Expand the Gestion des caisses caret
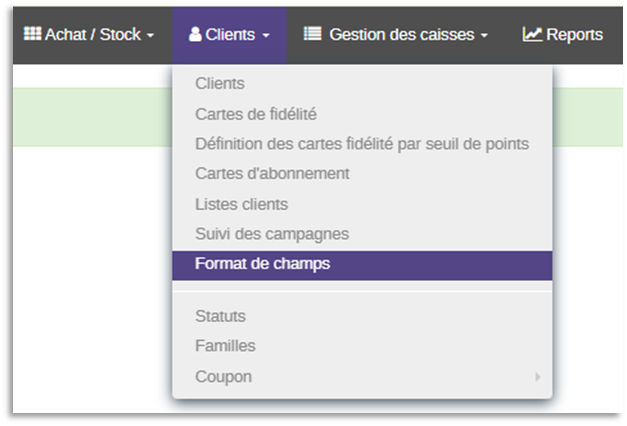The height and width of the screenshot is (426, 627). click(484, 35)
